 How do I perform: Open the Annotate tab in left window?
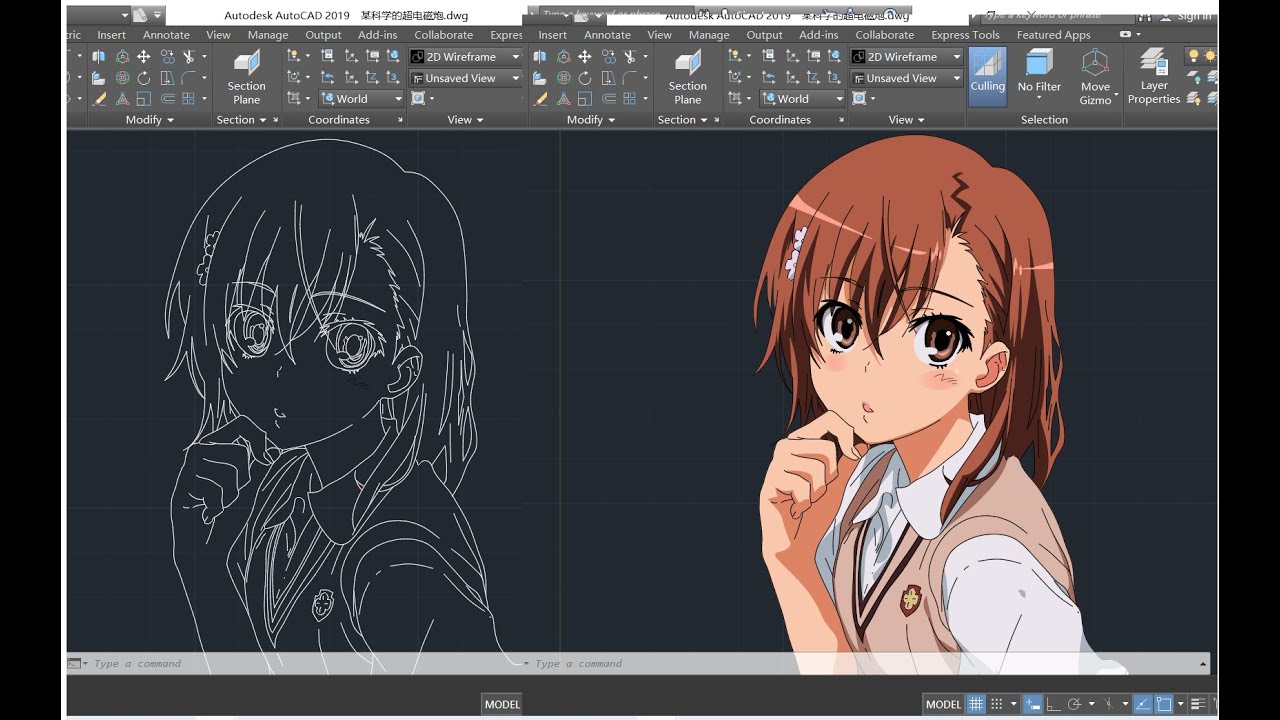(x=166, y=35)
